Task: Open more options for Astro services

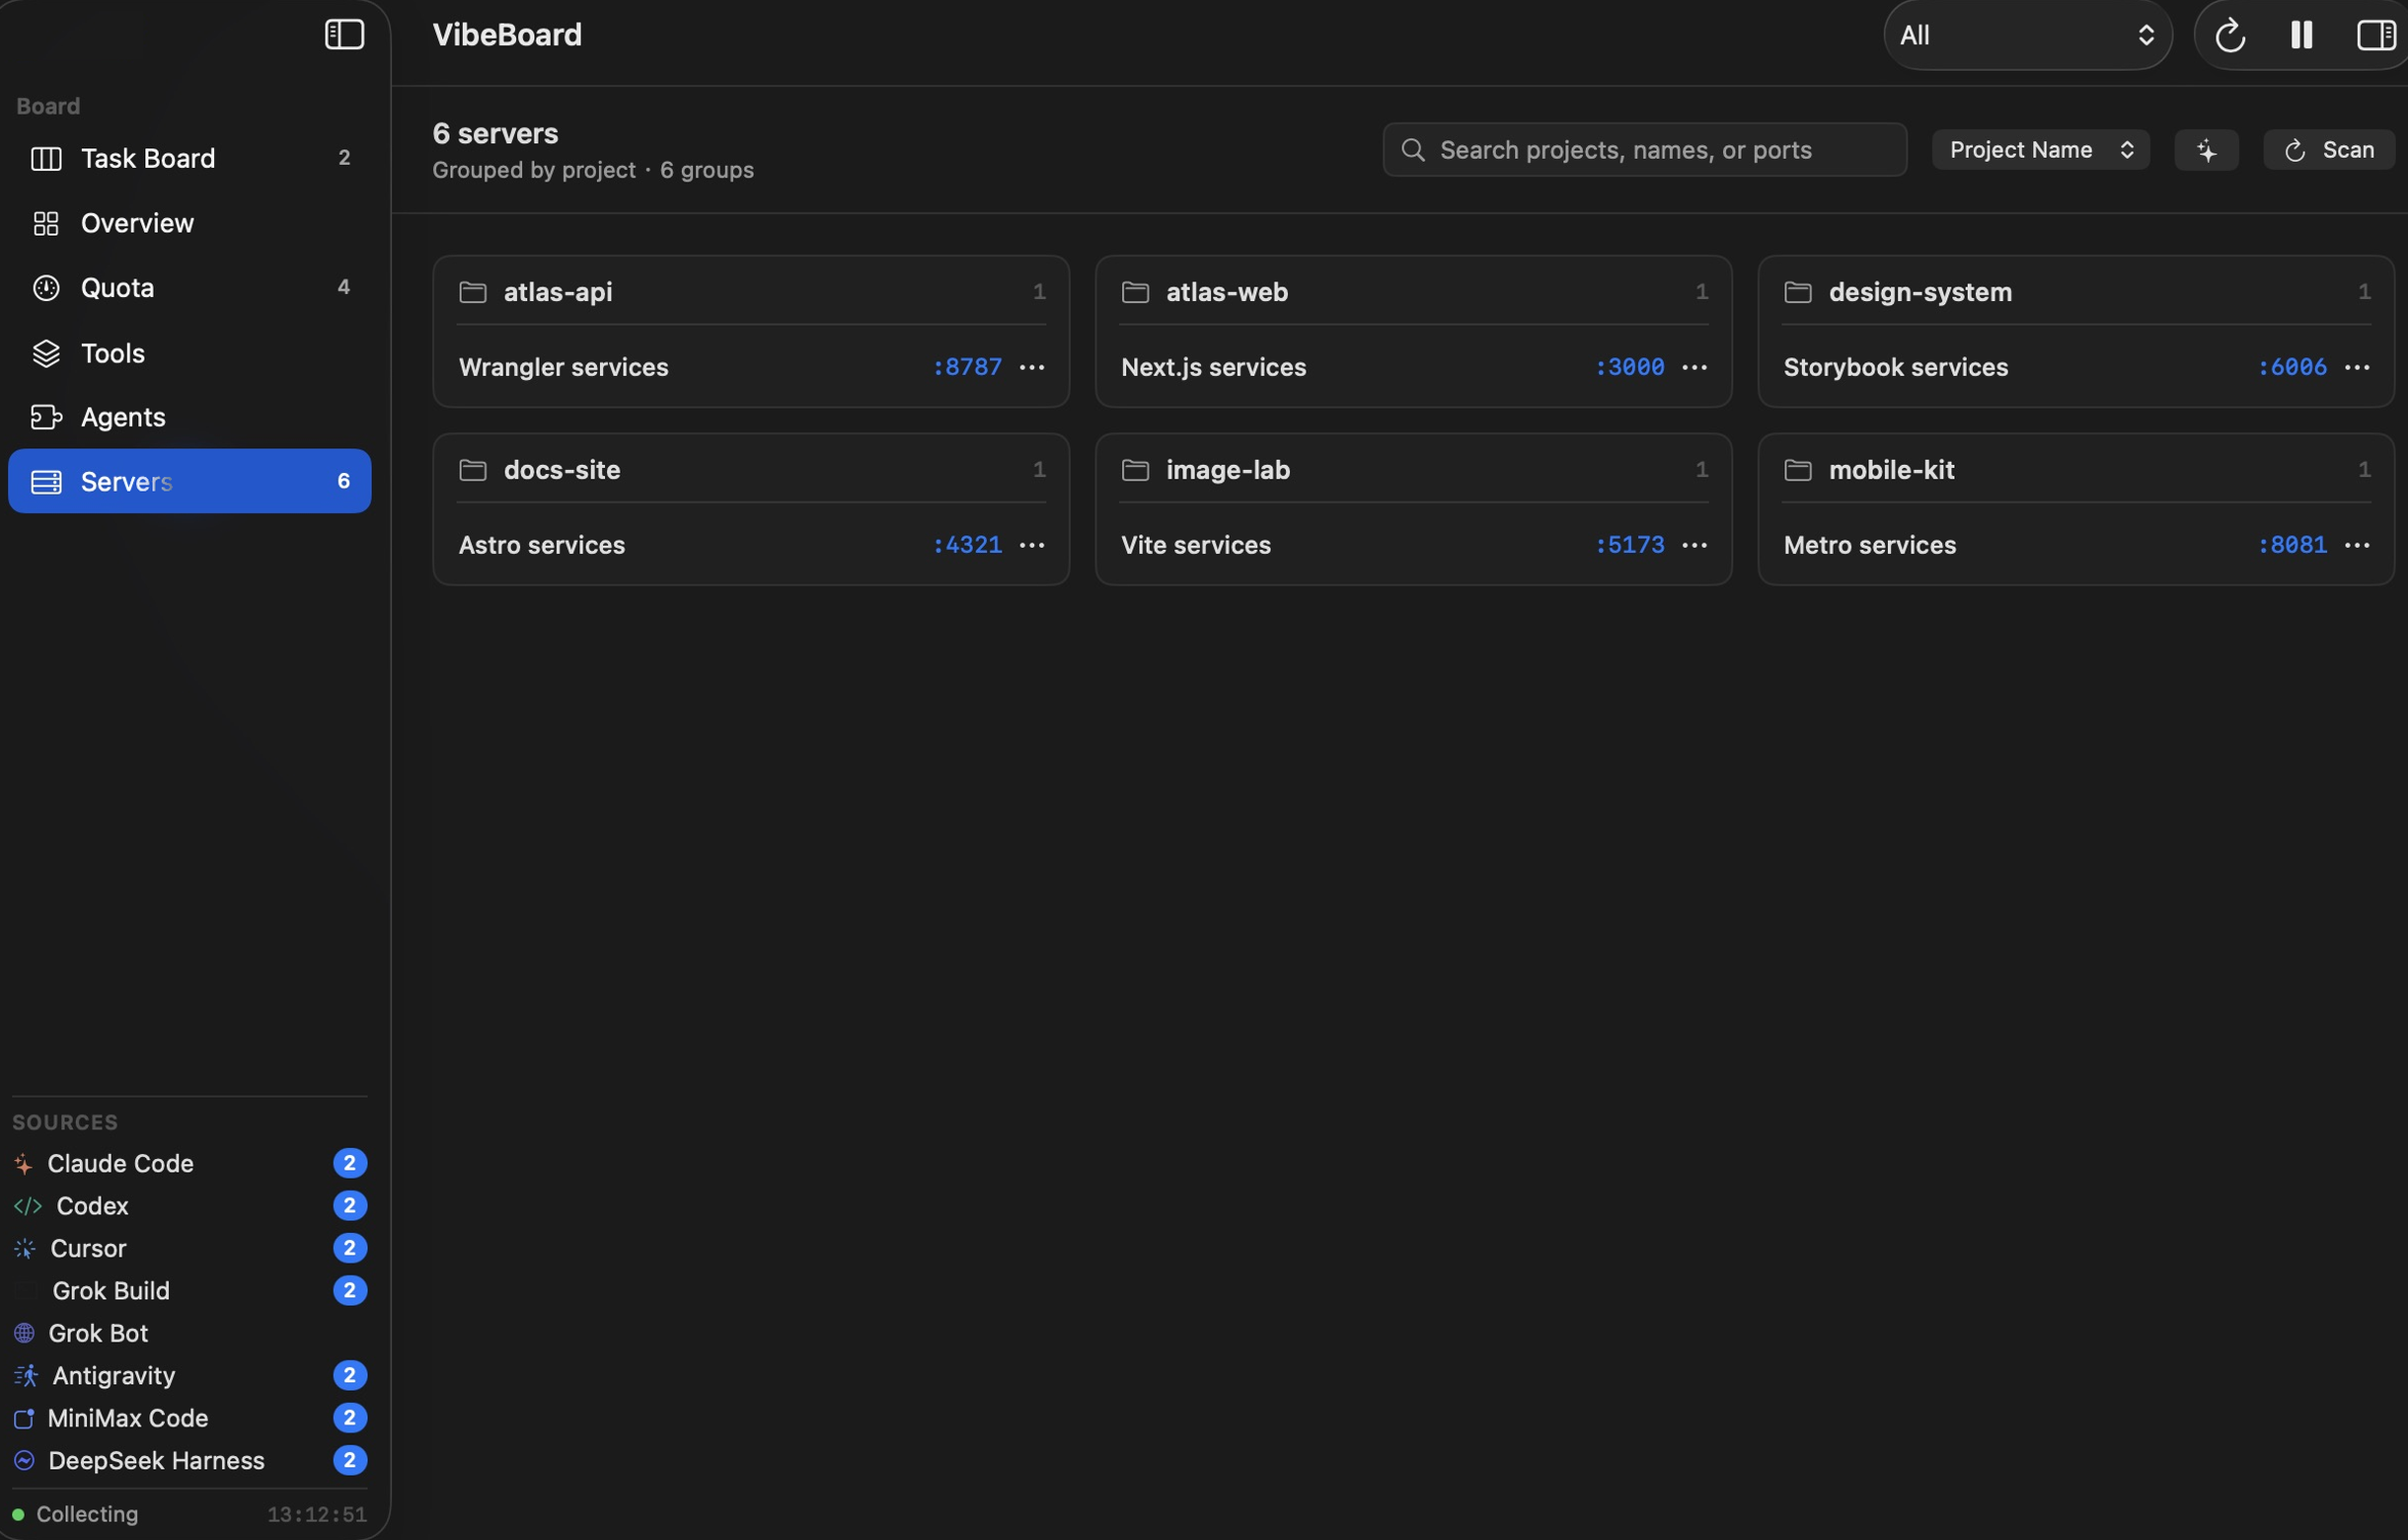Action: coord(1032,545)
